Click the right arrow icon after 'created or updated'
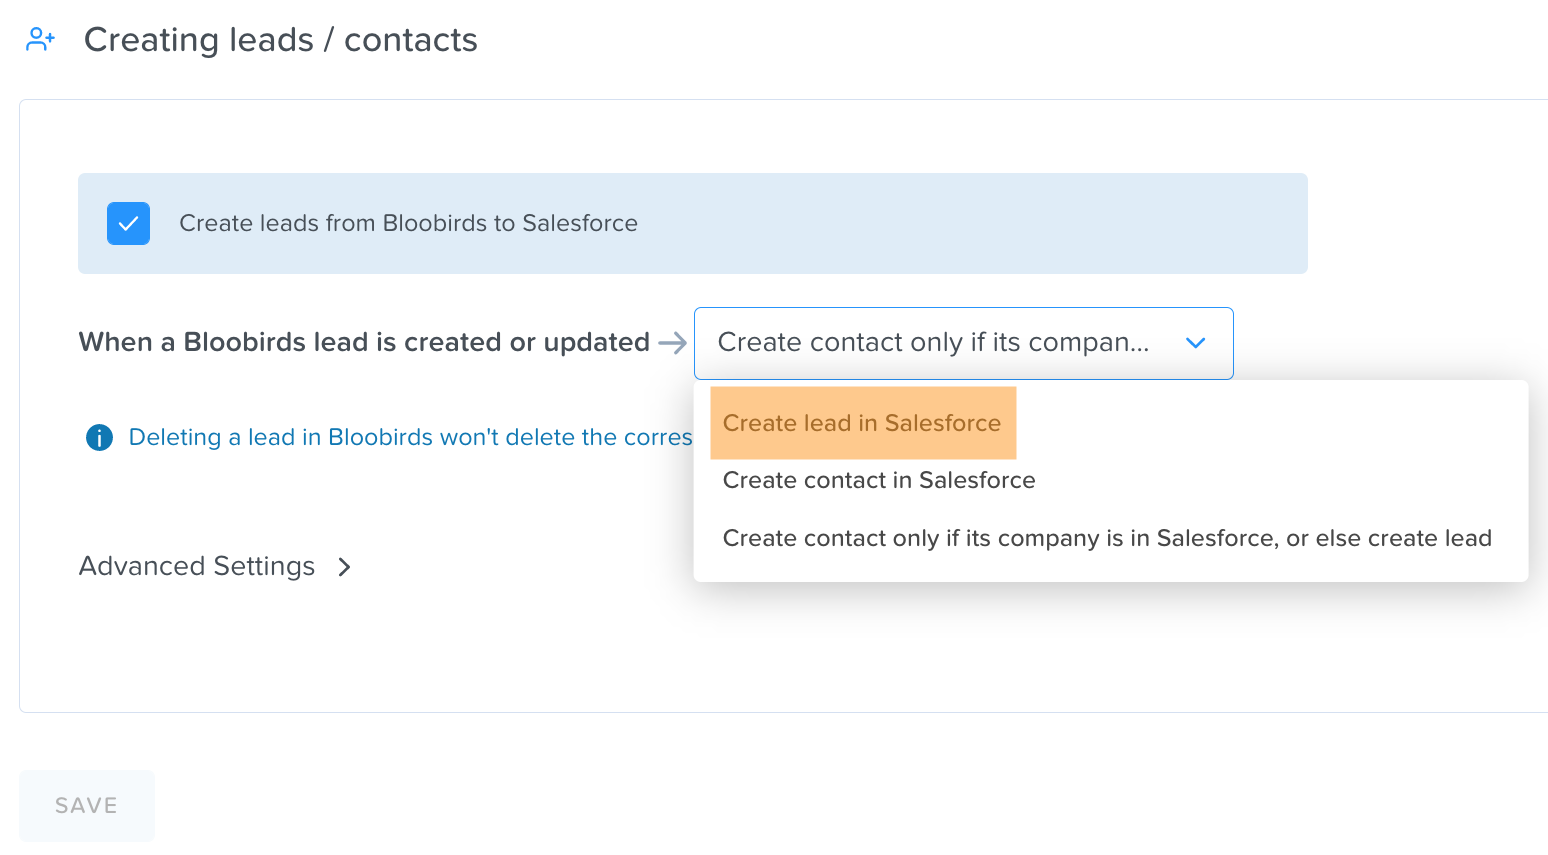The height and width of the screenshot is (855, 1548). [673, 343]
